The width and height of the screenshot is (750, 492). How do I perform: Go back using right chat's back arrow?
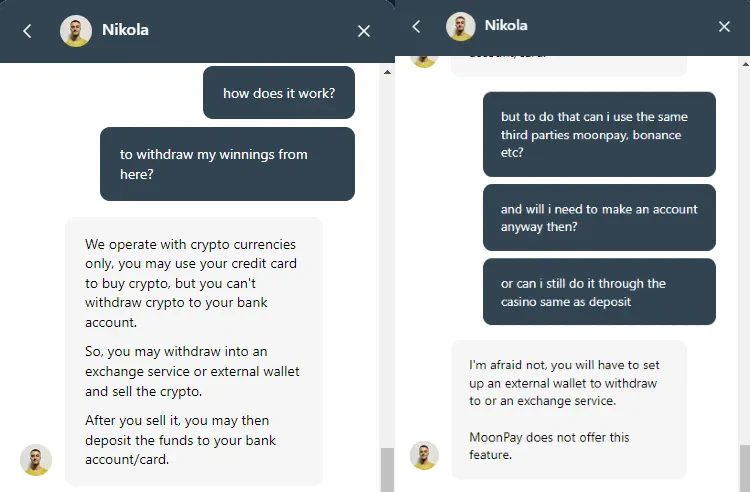click(416, 27)
